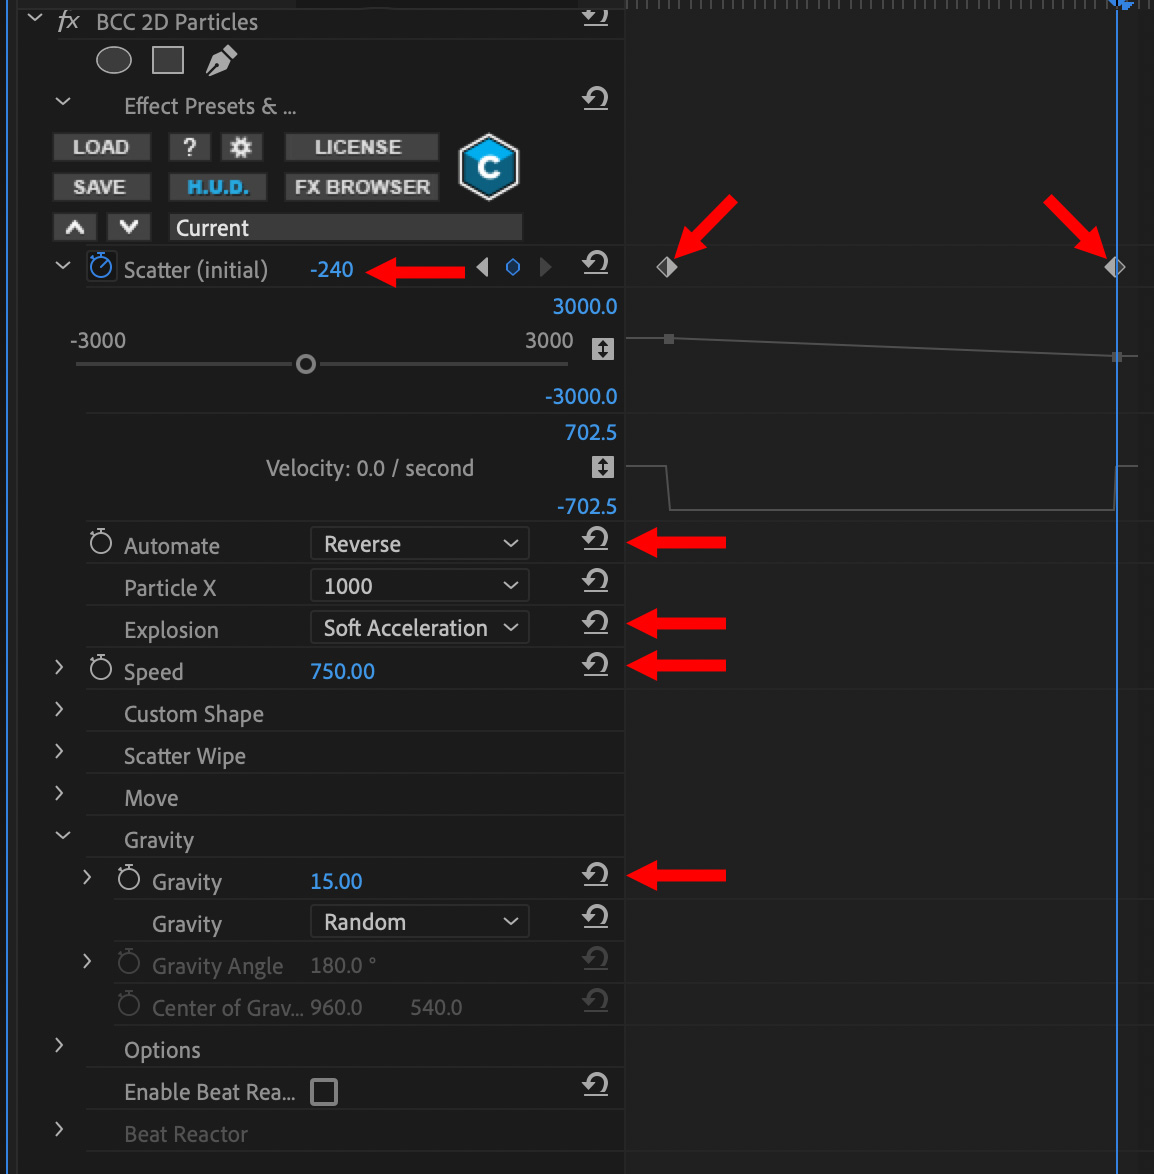Viewport: 1154px width, 1174px height.
Task: Select the rectangle mask tool
Action: pos(168,61)
